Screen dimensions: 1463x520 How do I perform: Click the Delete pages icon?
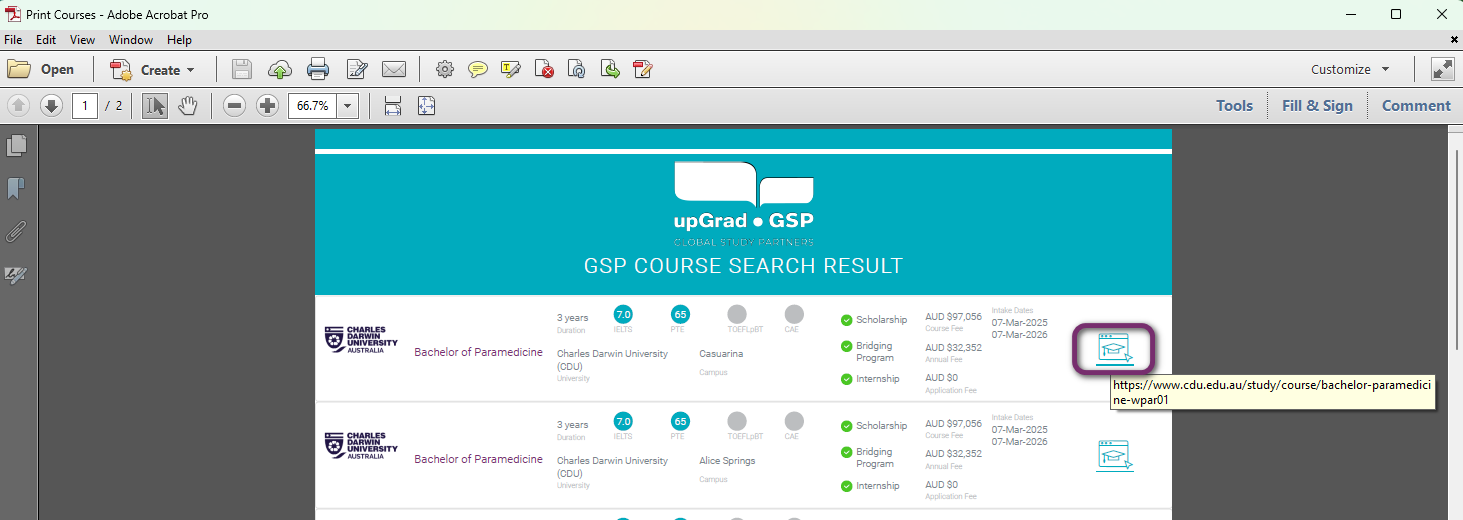[x=544, y=69]
